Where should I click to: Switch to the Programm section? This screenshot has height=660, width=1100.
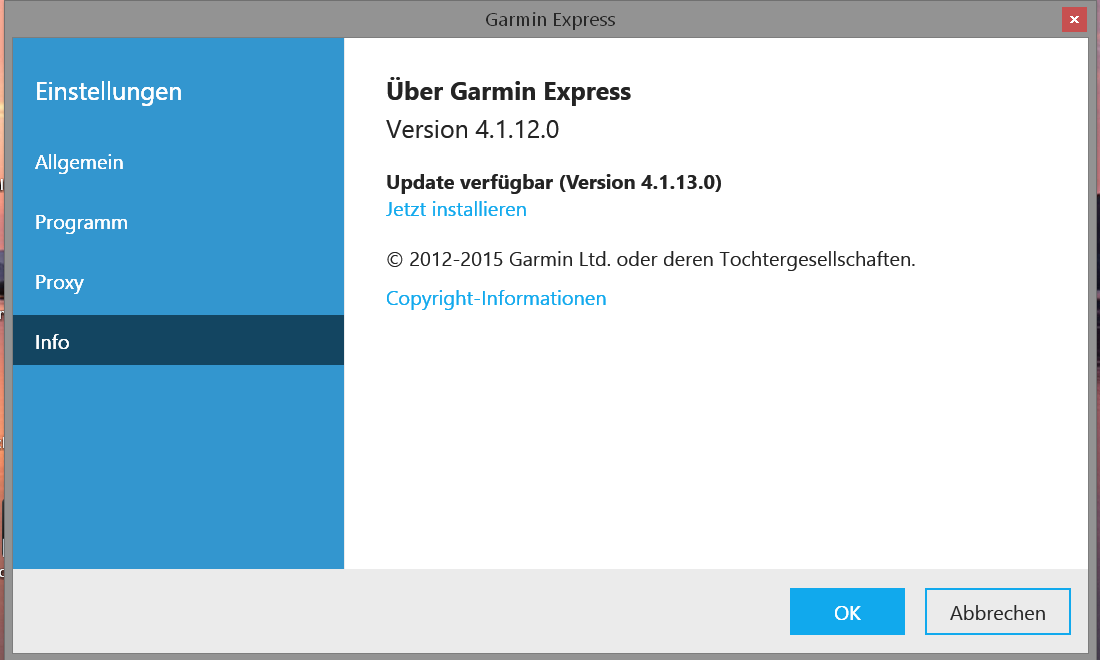point(81,222)
